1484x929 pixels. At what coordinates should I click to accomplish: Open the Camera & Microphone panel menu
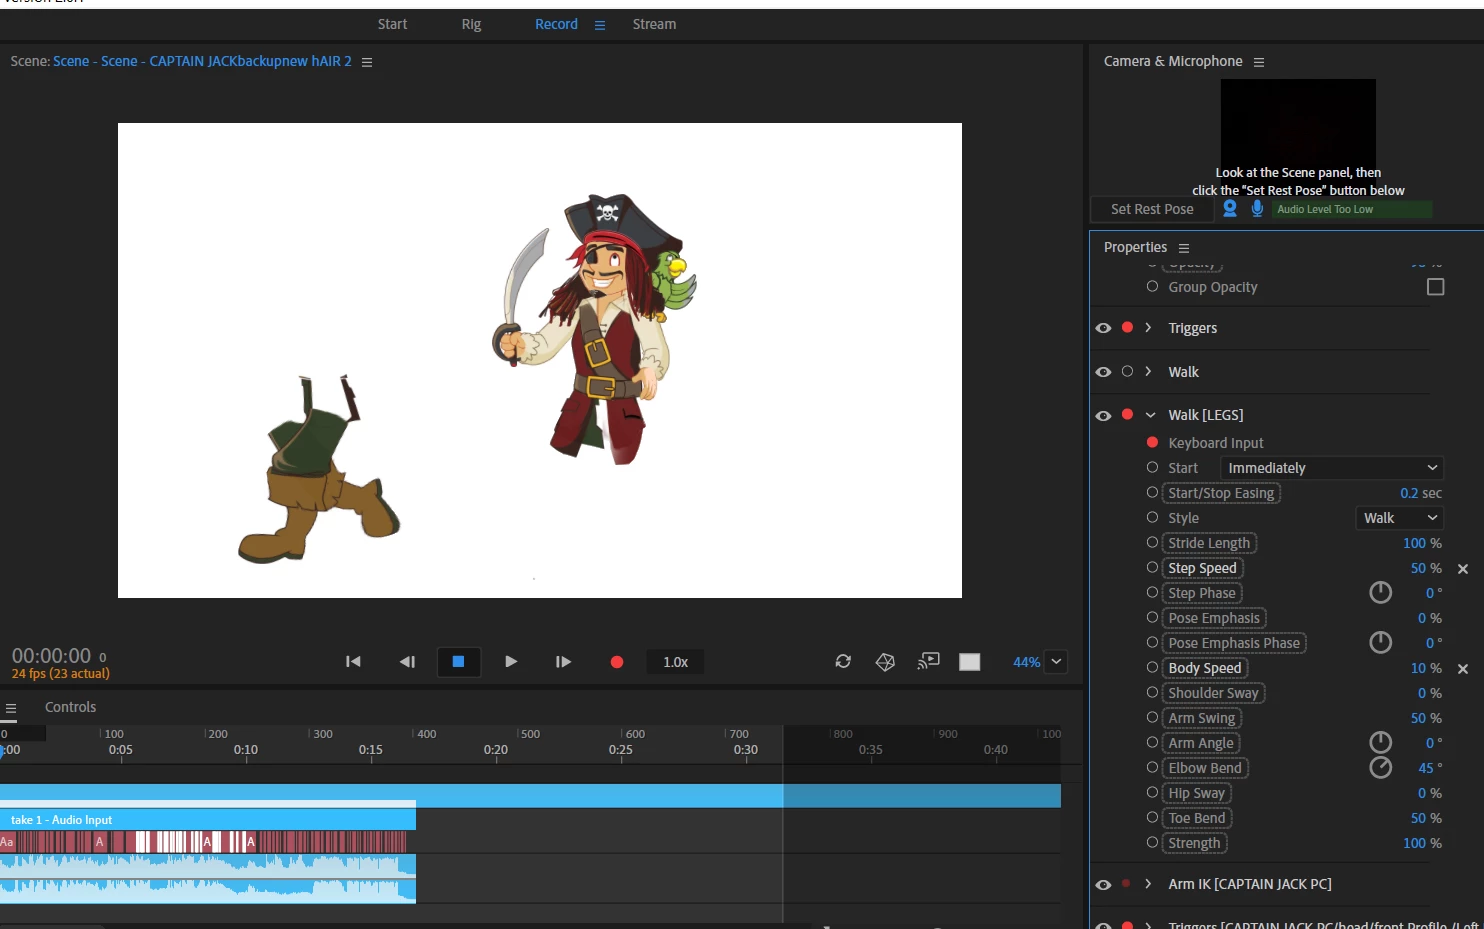tap(1259, 62)
